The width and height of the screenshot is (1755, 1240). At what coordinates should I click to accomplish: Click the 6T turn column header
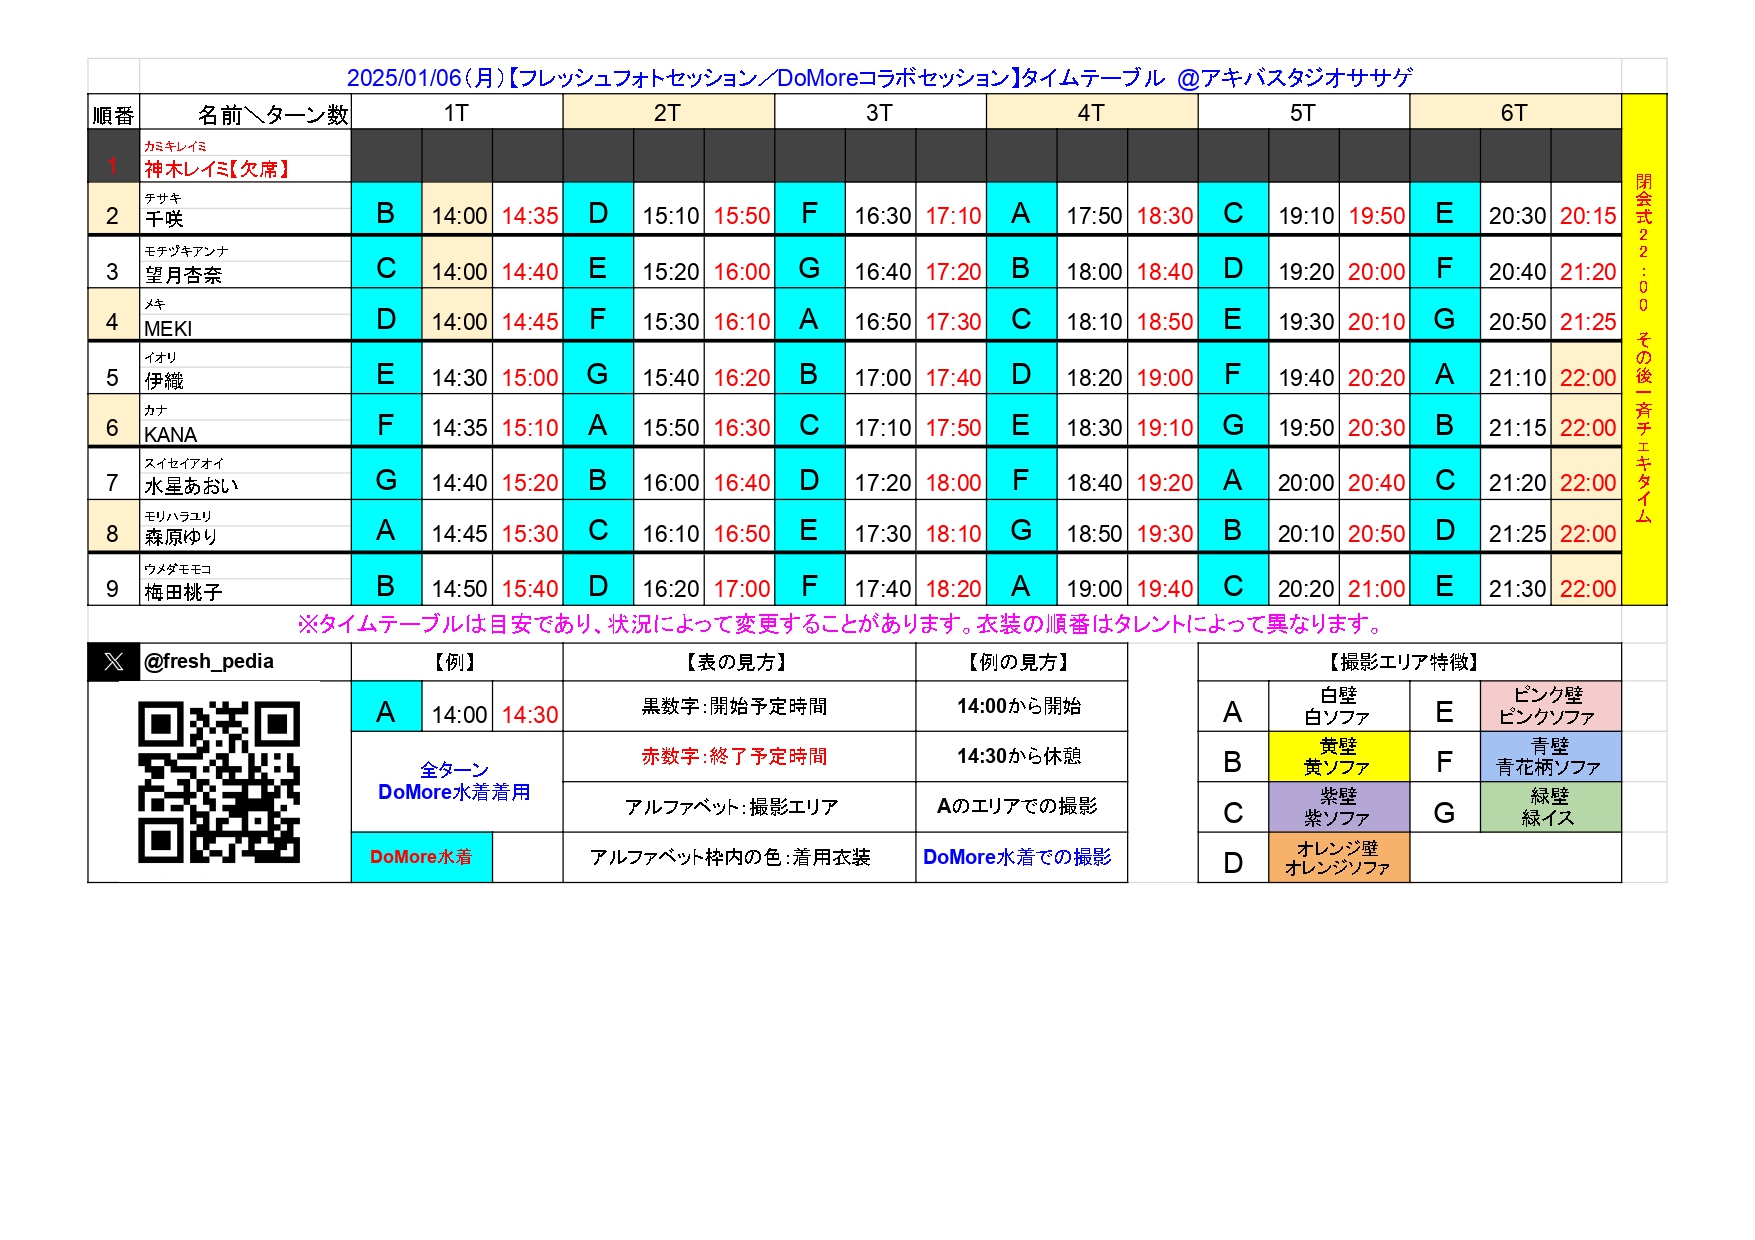(x=1514, y=113)
